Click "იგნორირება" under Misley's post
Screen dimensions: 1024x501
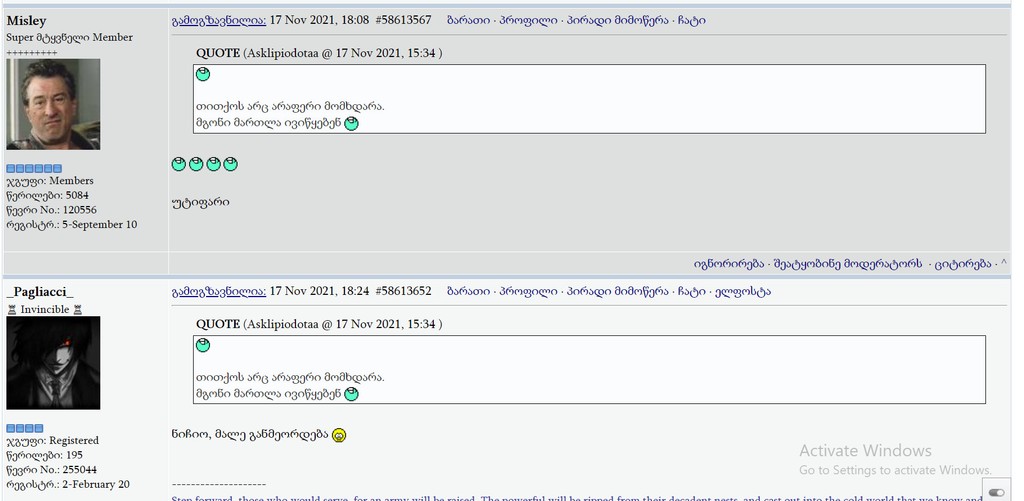pos(729,264)
